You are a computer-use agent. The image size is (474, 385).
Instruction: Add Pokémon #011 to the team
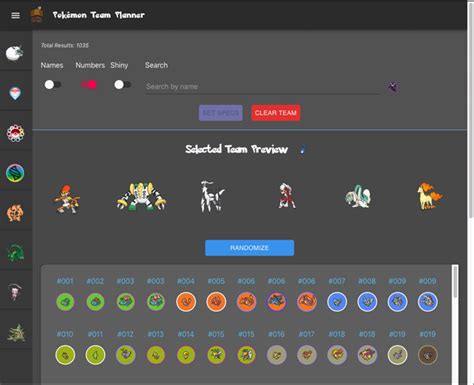pyautogui.click(x=95, y=355)
